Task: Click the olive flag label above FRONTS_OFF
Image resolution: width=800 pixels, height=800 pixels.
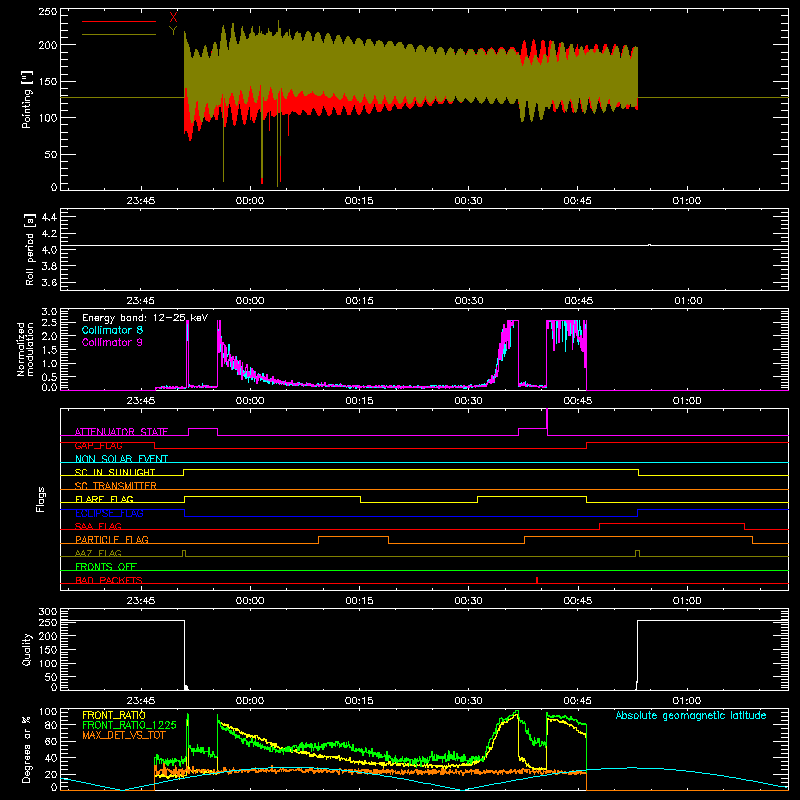Action: pos(98,553)
